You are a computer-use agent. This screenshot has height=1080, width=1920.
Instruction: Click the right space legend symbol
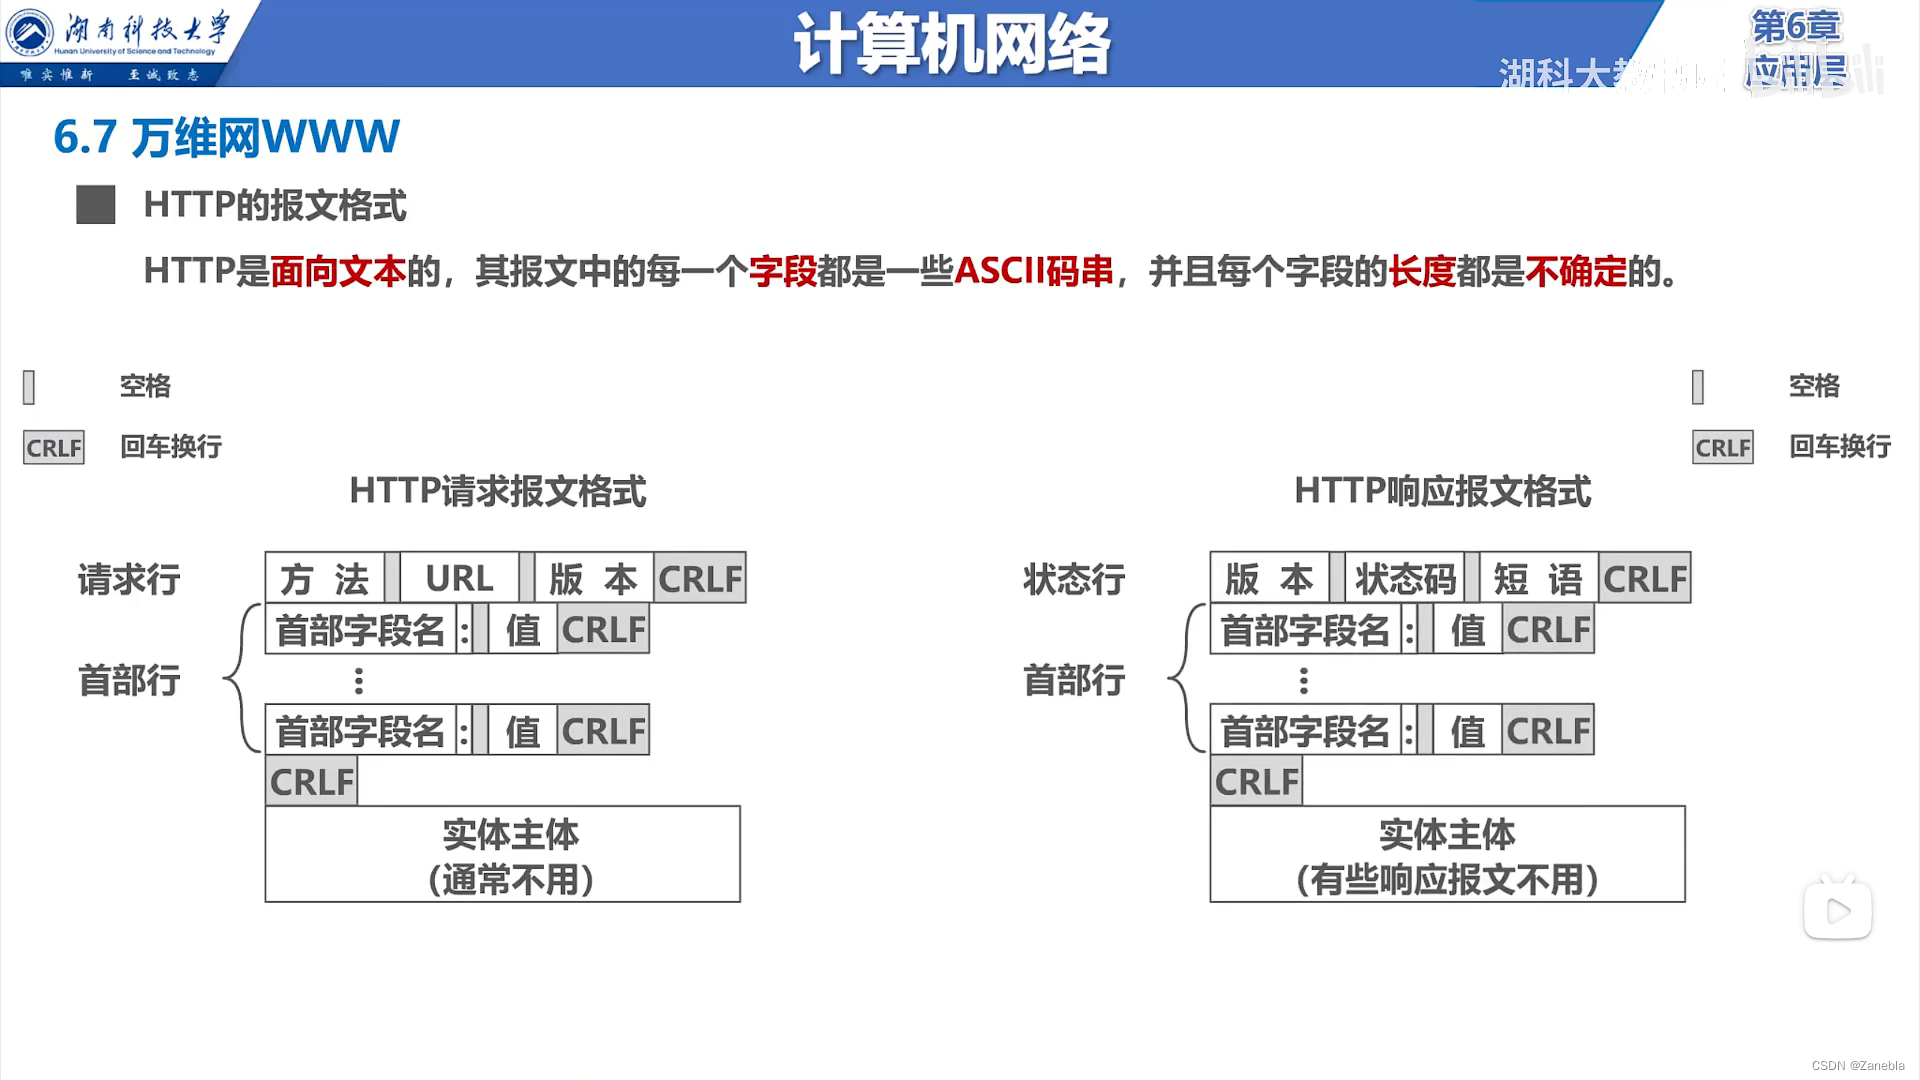click(x=1697, y=387)
